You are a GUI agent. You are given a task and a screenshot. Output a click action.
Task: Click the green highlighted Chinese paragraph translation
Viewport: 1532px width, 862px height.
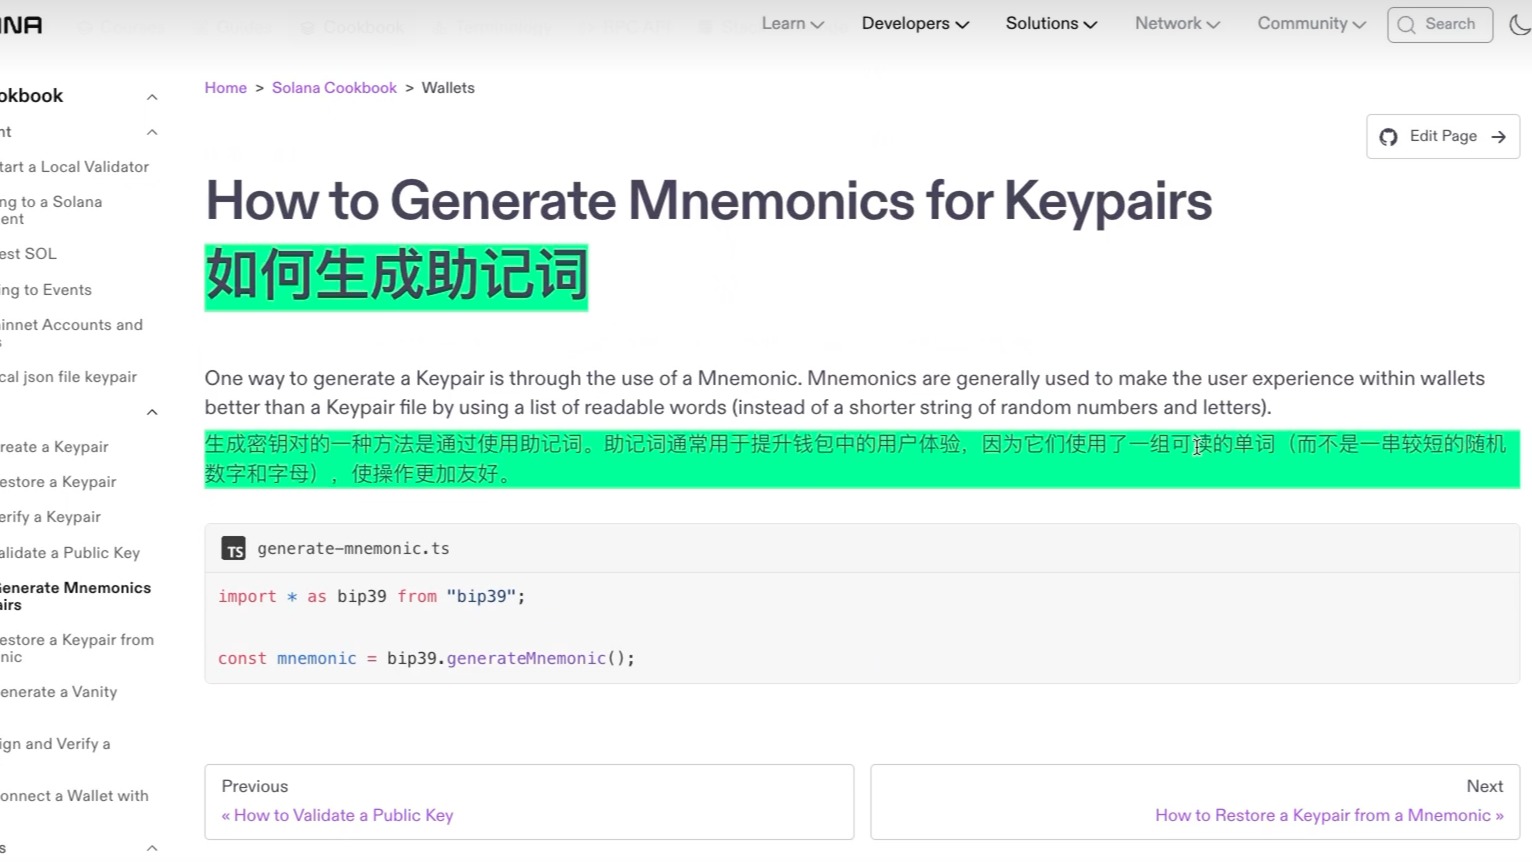coord(862,459)
